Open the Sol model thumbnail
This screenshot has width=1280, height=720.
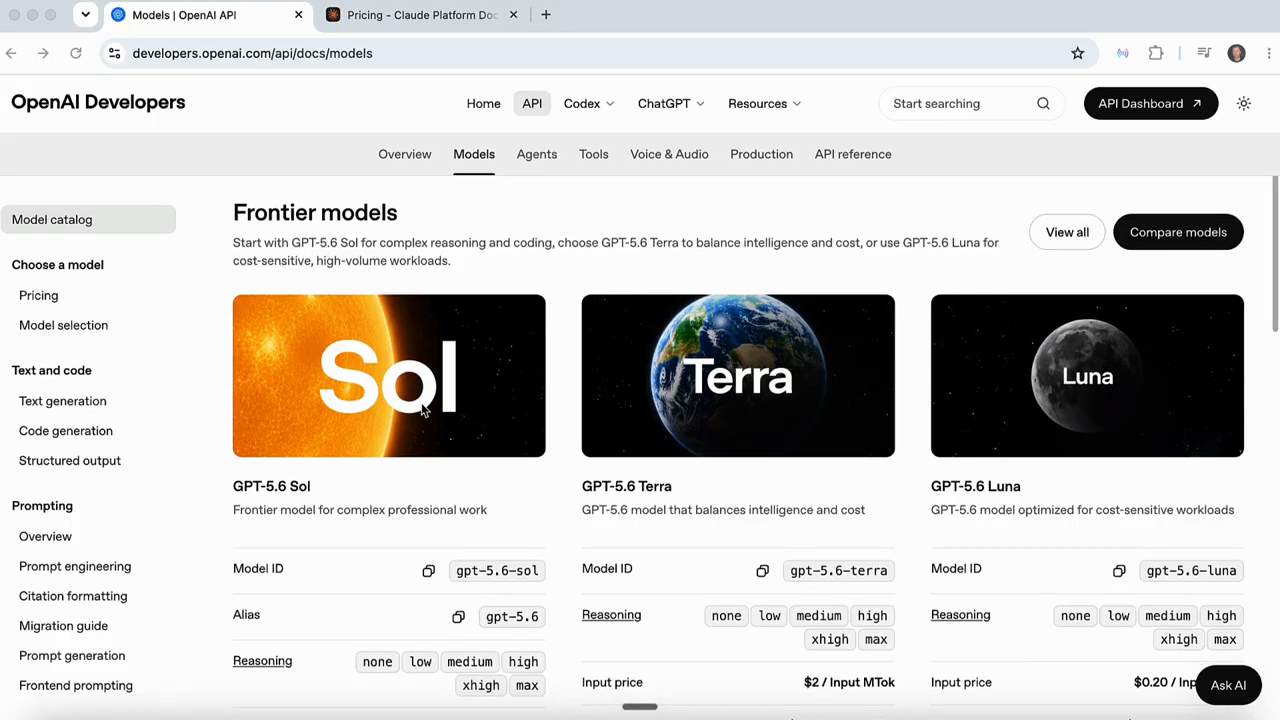pyautogui.click(x=389, y=376)
